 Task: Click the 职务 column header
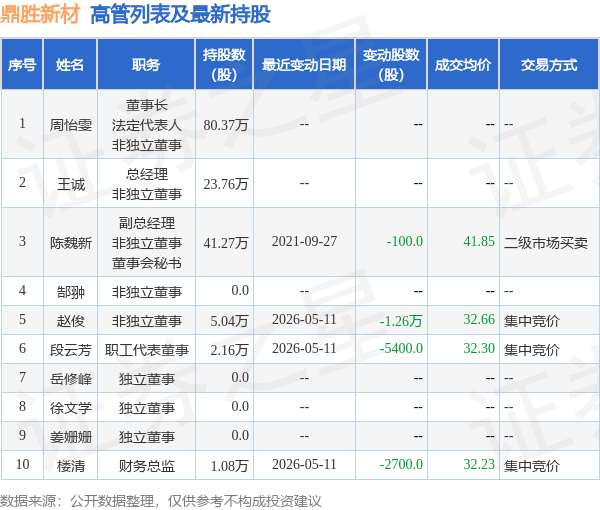[146, 64]
